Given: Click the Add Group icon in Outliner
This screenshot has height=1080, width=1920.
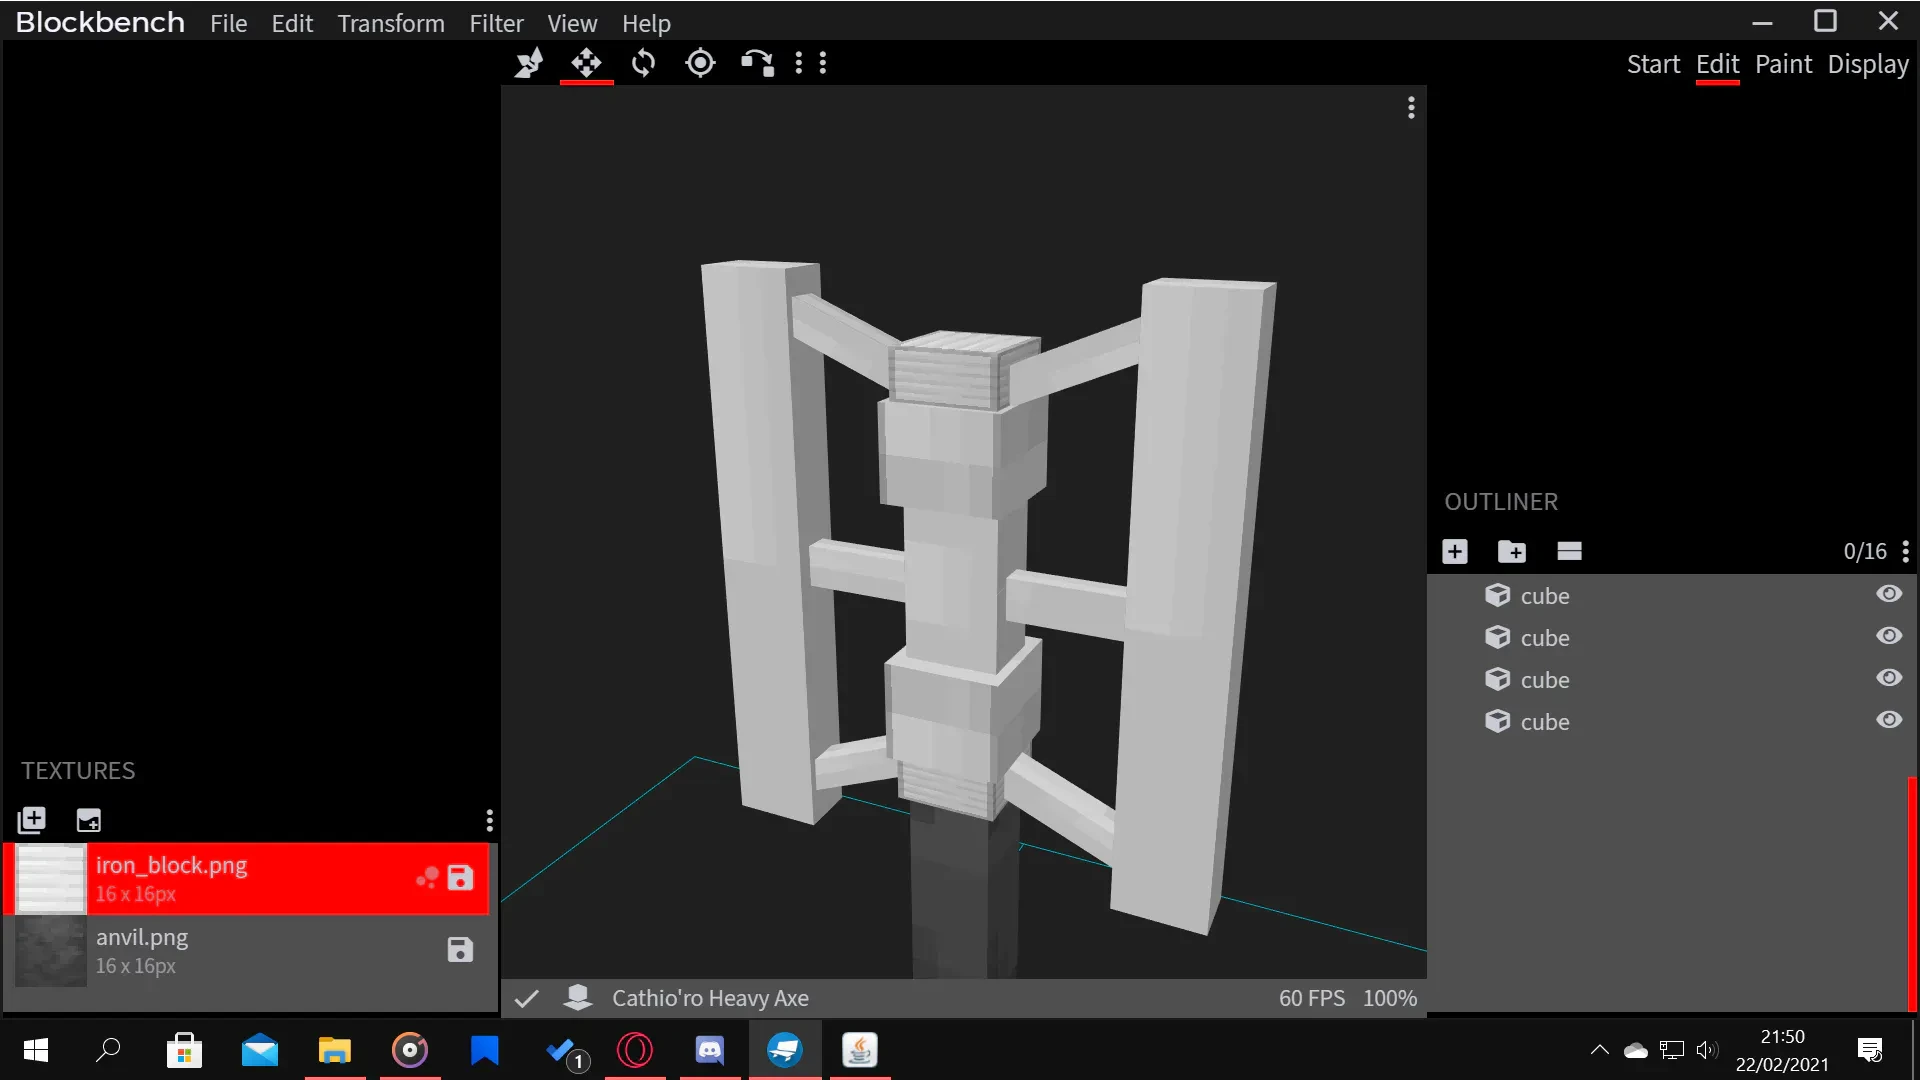Looking at the screenshot, I should click(x=1512, y=551).
